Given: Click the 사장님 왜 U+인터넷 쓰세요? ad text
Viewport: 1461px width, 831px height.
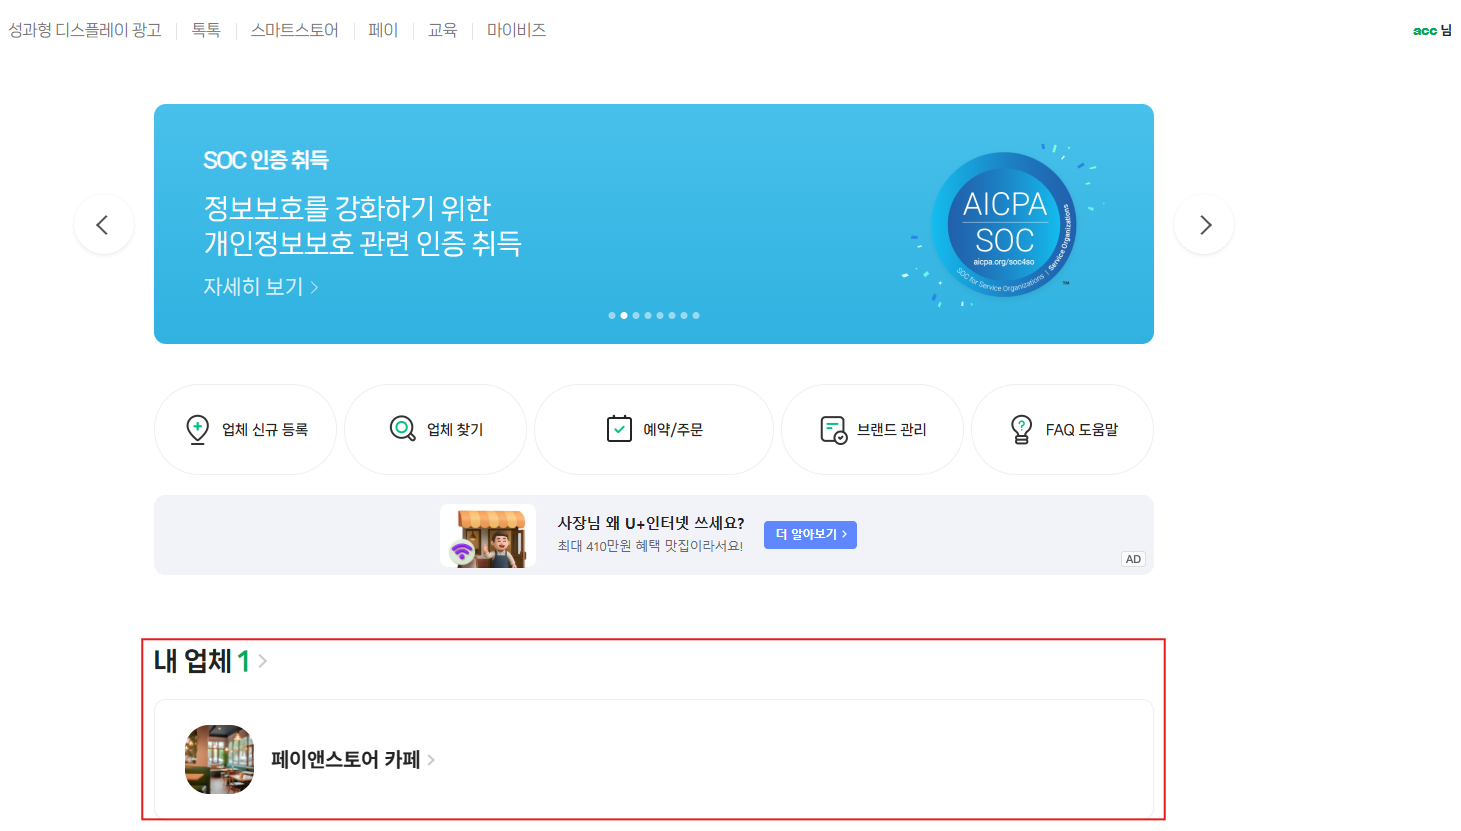Looking at the screenshot, I should click(651, 523).
